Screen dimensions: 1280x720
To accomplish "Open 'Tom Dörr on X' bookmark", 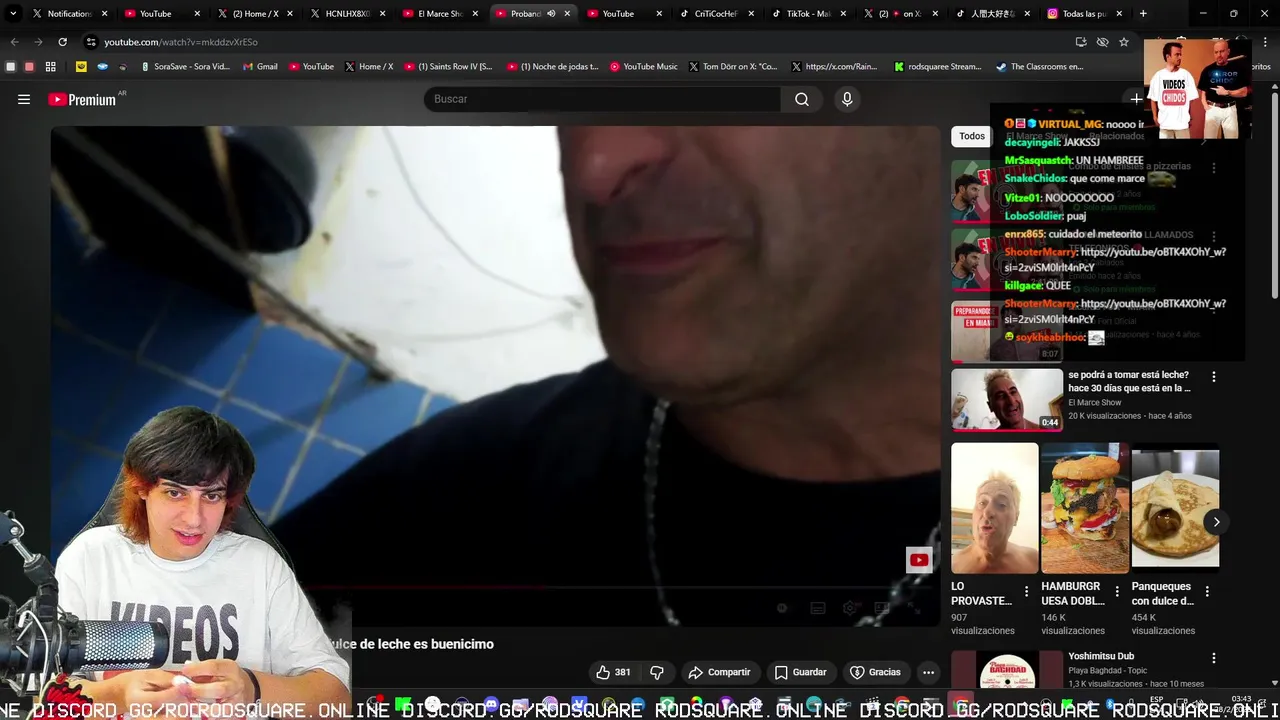I will [731, 67].
